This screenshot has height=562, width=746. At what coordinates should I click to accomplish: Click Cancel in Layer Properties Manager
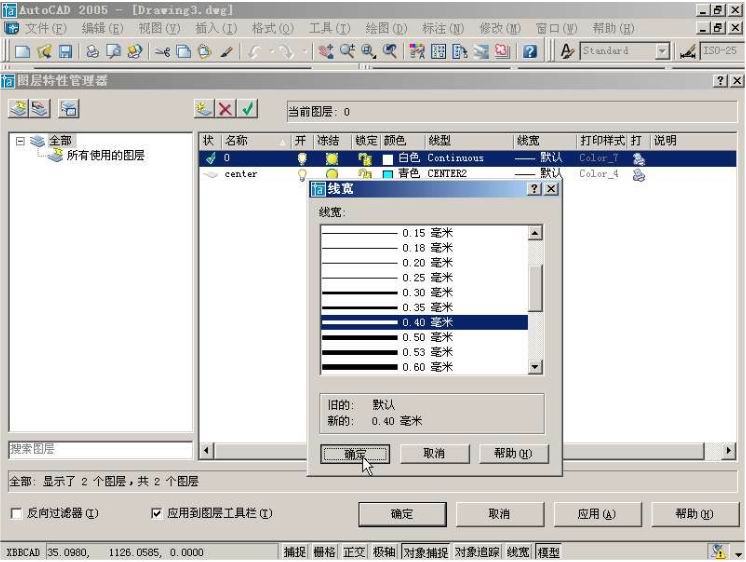(499, 514)
